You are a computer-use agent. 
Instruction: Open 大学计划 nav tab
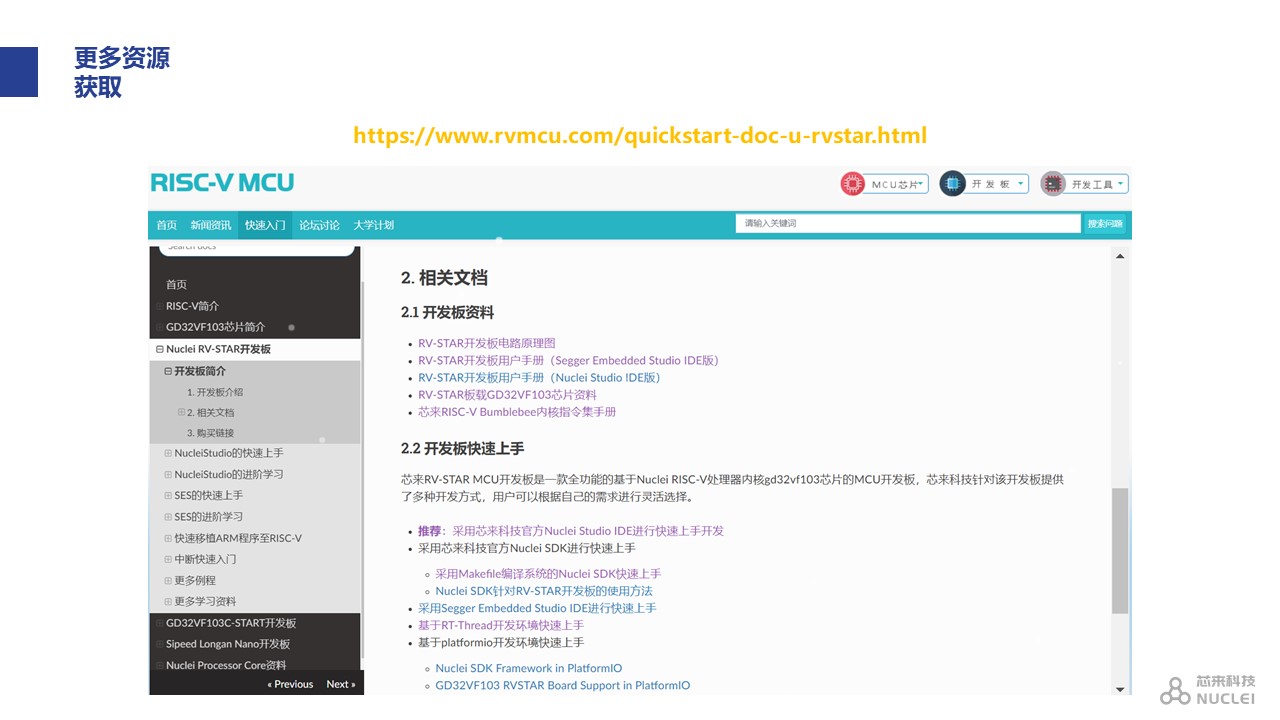click(373, 225)
